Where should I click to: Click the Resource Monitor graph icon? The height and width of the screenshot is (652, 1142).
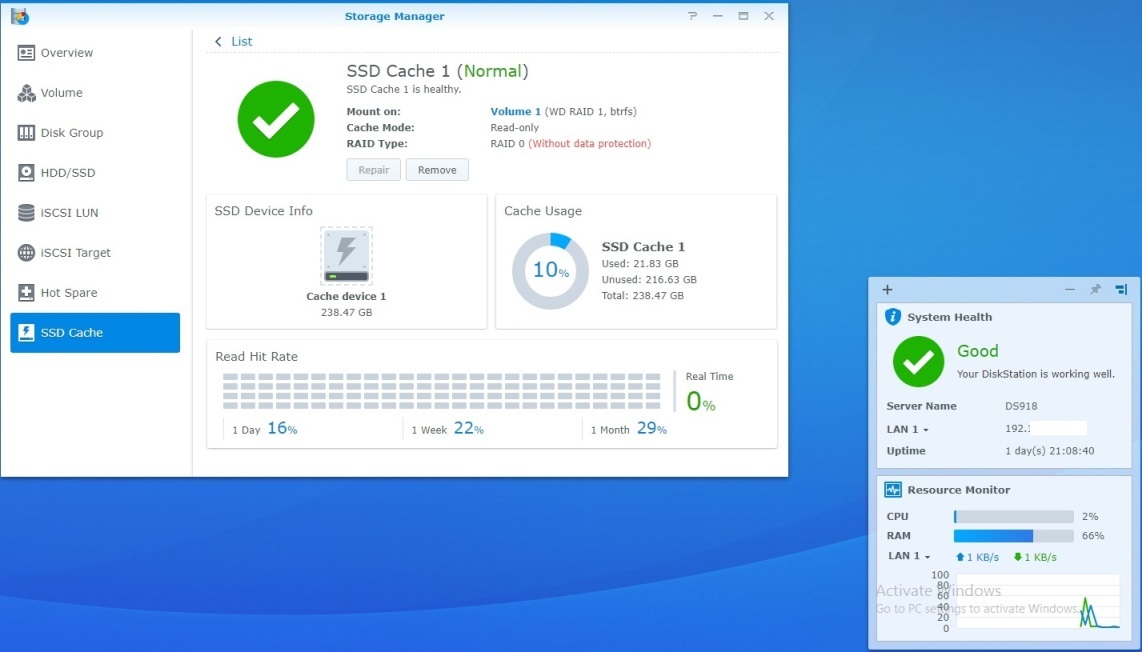[893, 490]
